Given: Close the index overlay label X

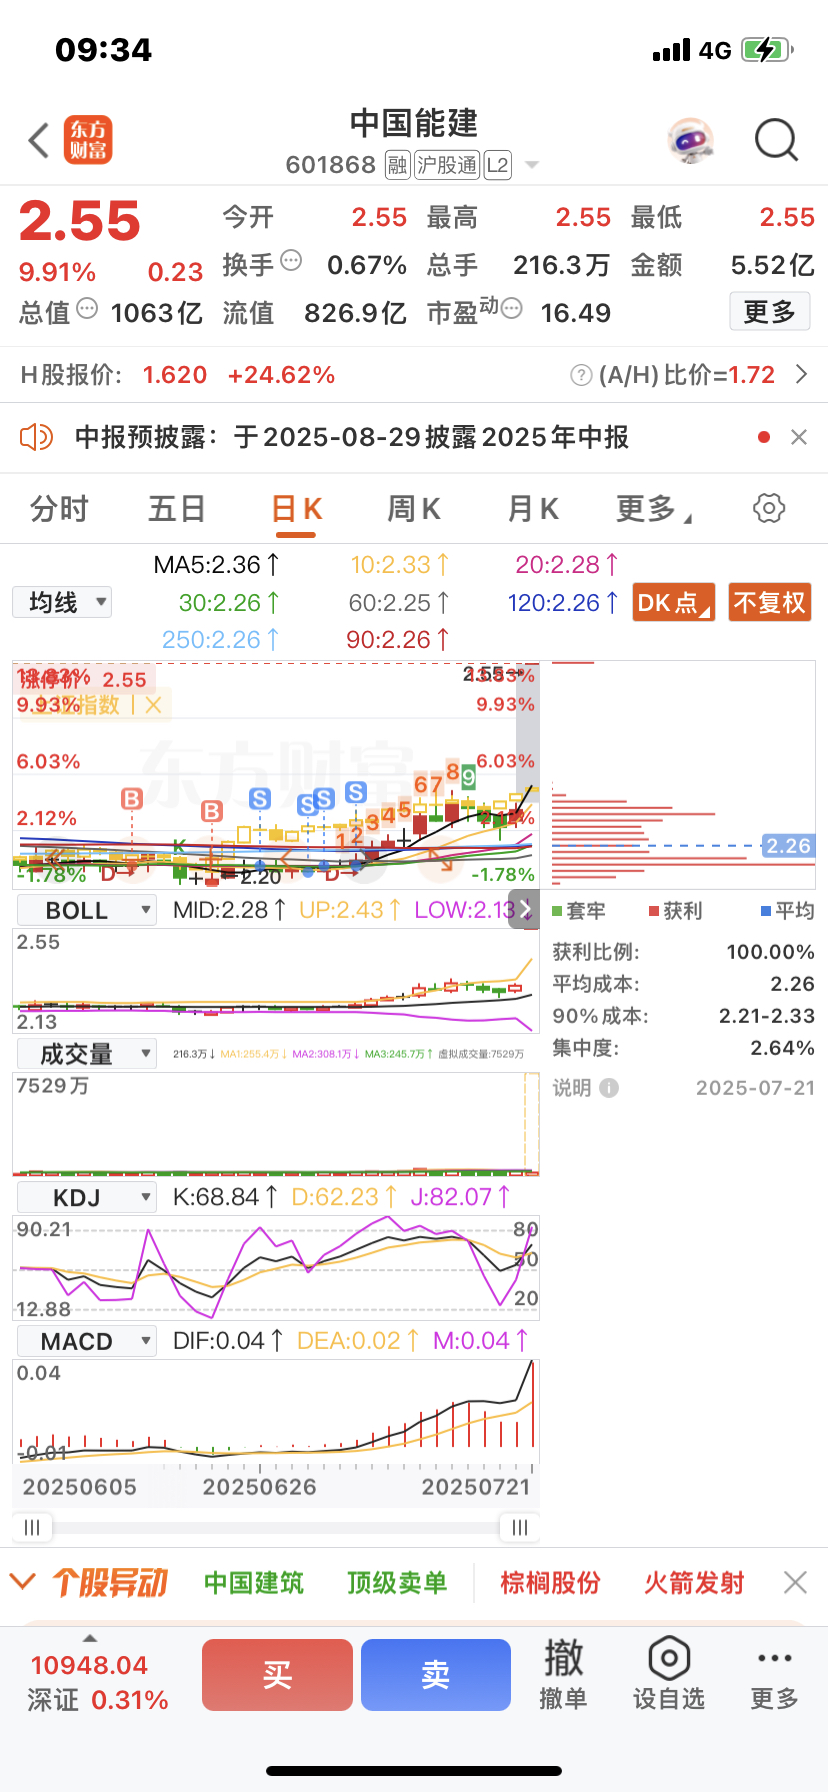Looking at the screenshot, I should pos(153,705).
